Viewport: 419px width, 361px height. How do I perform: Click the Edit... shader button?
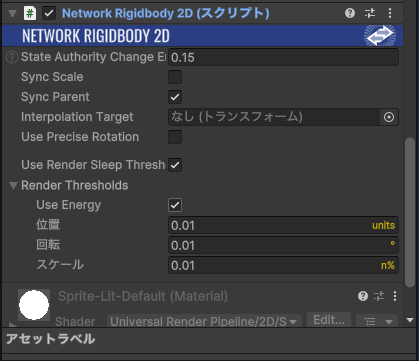click(329, 320)
